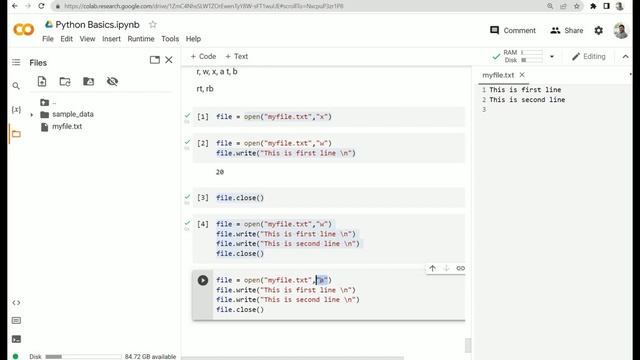Add a new Text cell

[x=237, y=56]
